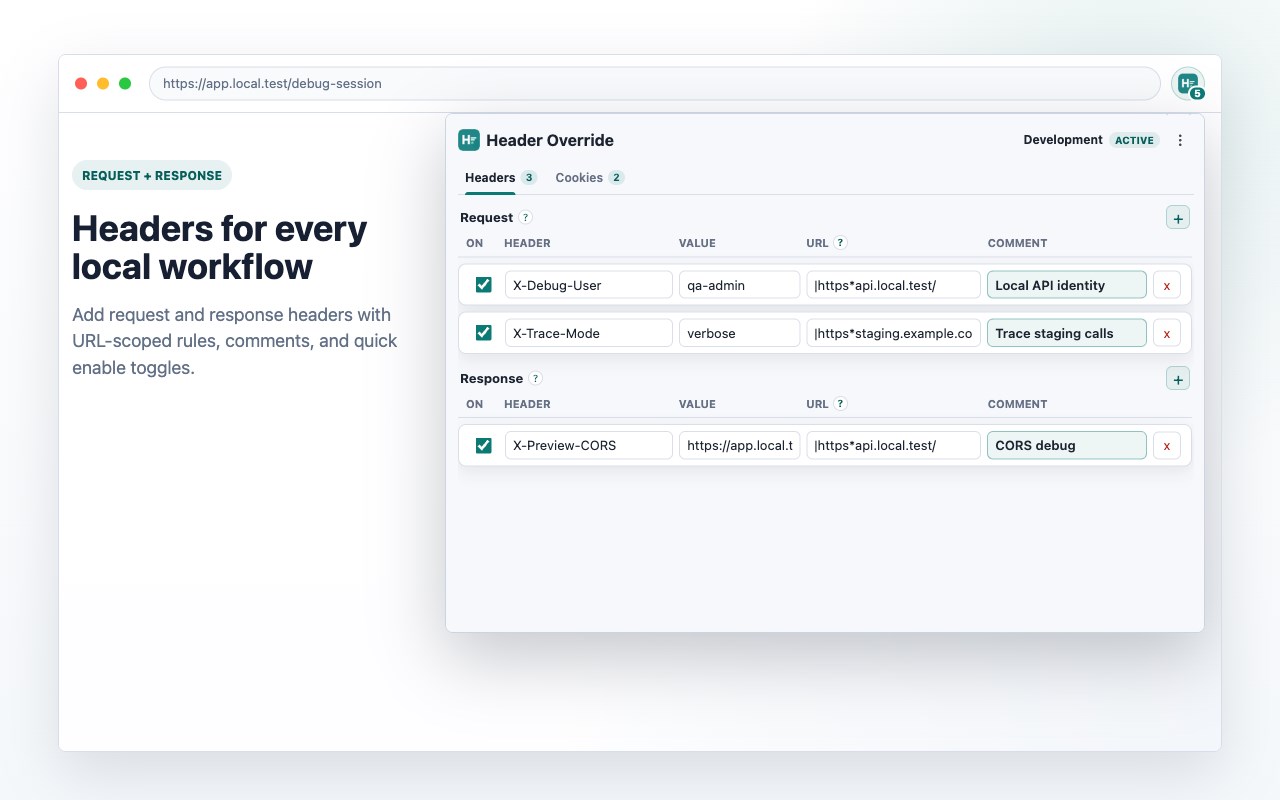
Task: Click the HEADER column header in Request section
Action: (527, 243)
